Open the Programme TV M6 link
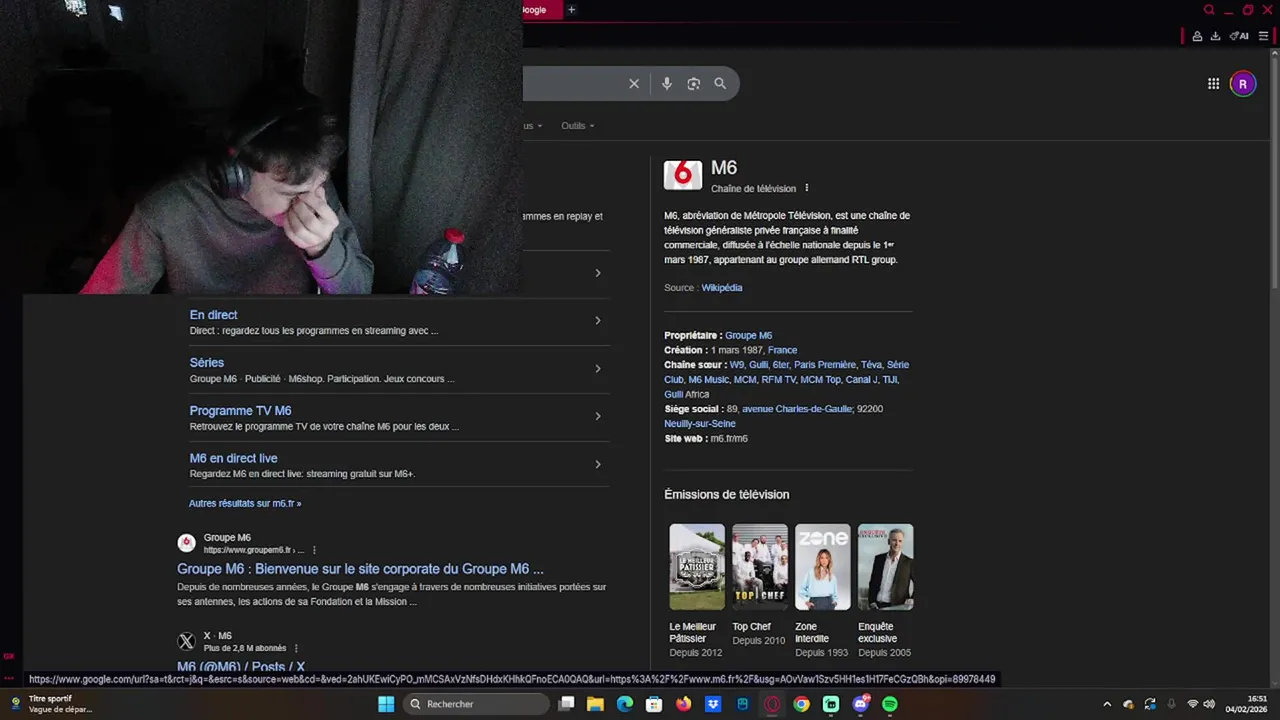Screen dimensions: 1280x720 click(x=240, y=411)
